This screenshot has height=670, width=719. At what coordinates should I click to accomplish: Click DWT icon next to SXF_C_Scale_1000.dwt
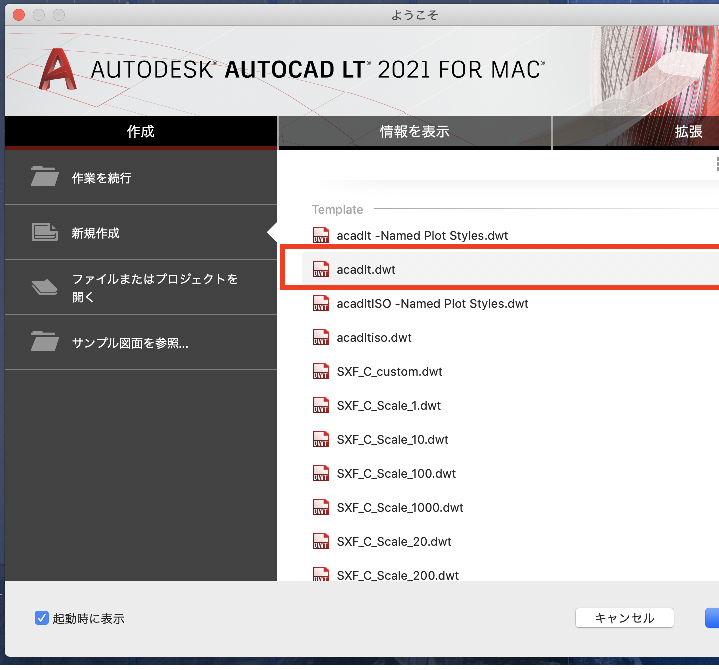[321, 507]
